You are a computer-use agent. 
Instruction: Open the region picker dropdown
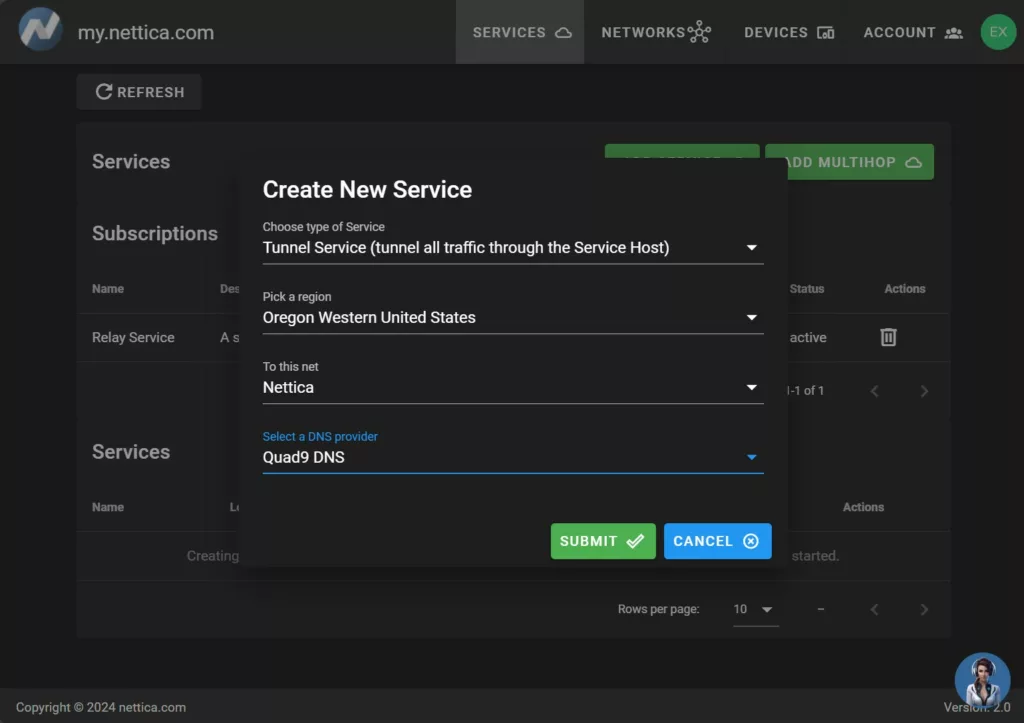pyautogui.click(x=752, y=317)
